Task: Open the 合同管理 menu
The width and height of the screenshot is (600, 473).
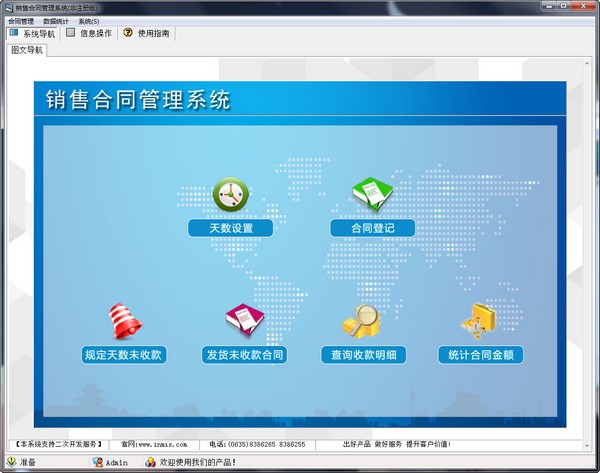Action: 20,21
